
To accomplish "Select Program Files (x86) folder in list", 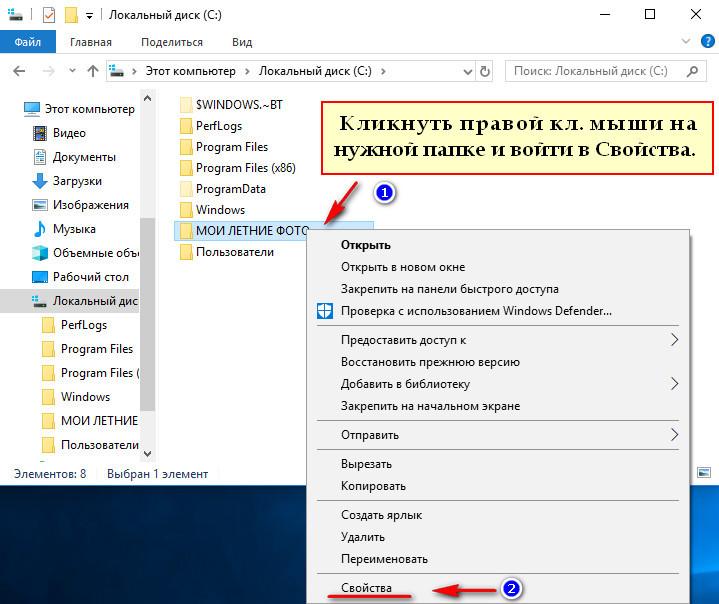I will pyautogui.click(x=238, y=168).
